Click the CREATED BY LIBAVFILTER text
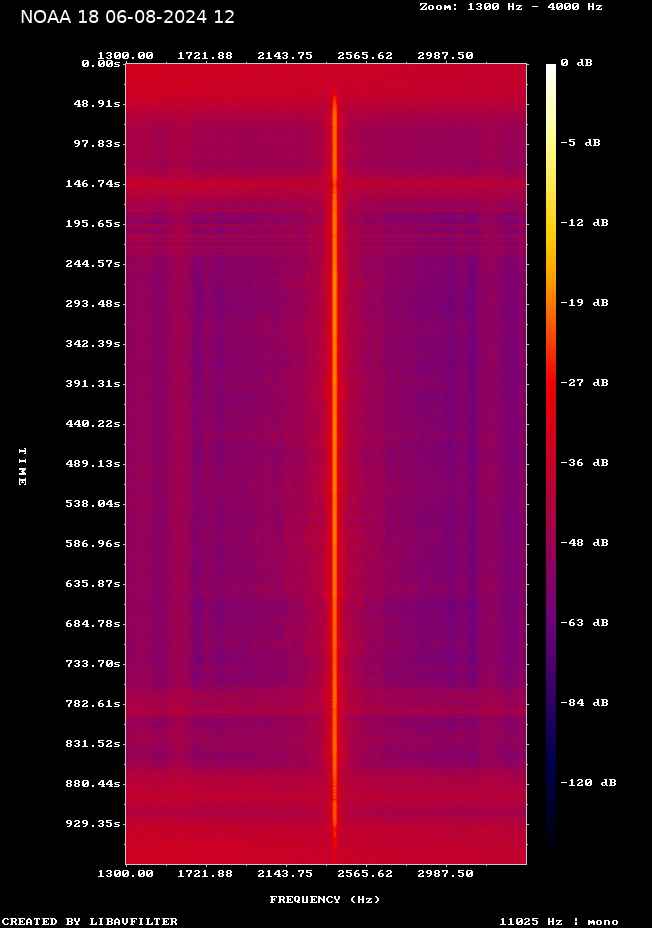The image size is (652, 928). click(x=90, y=921)
